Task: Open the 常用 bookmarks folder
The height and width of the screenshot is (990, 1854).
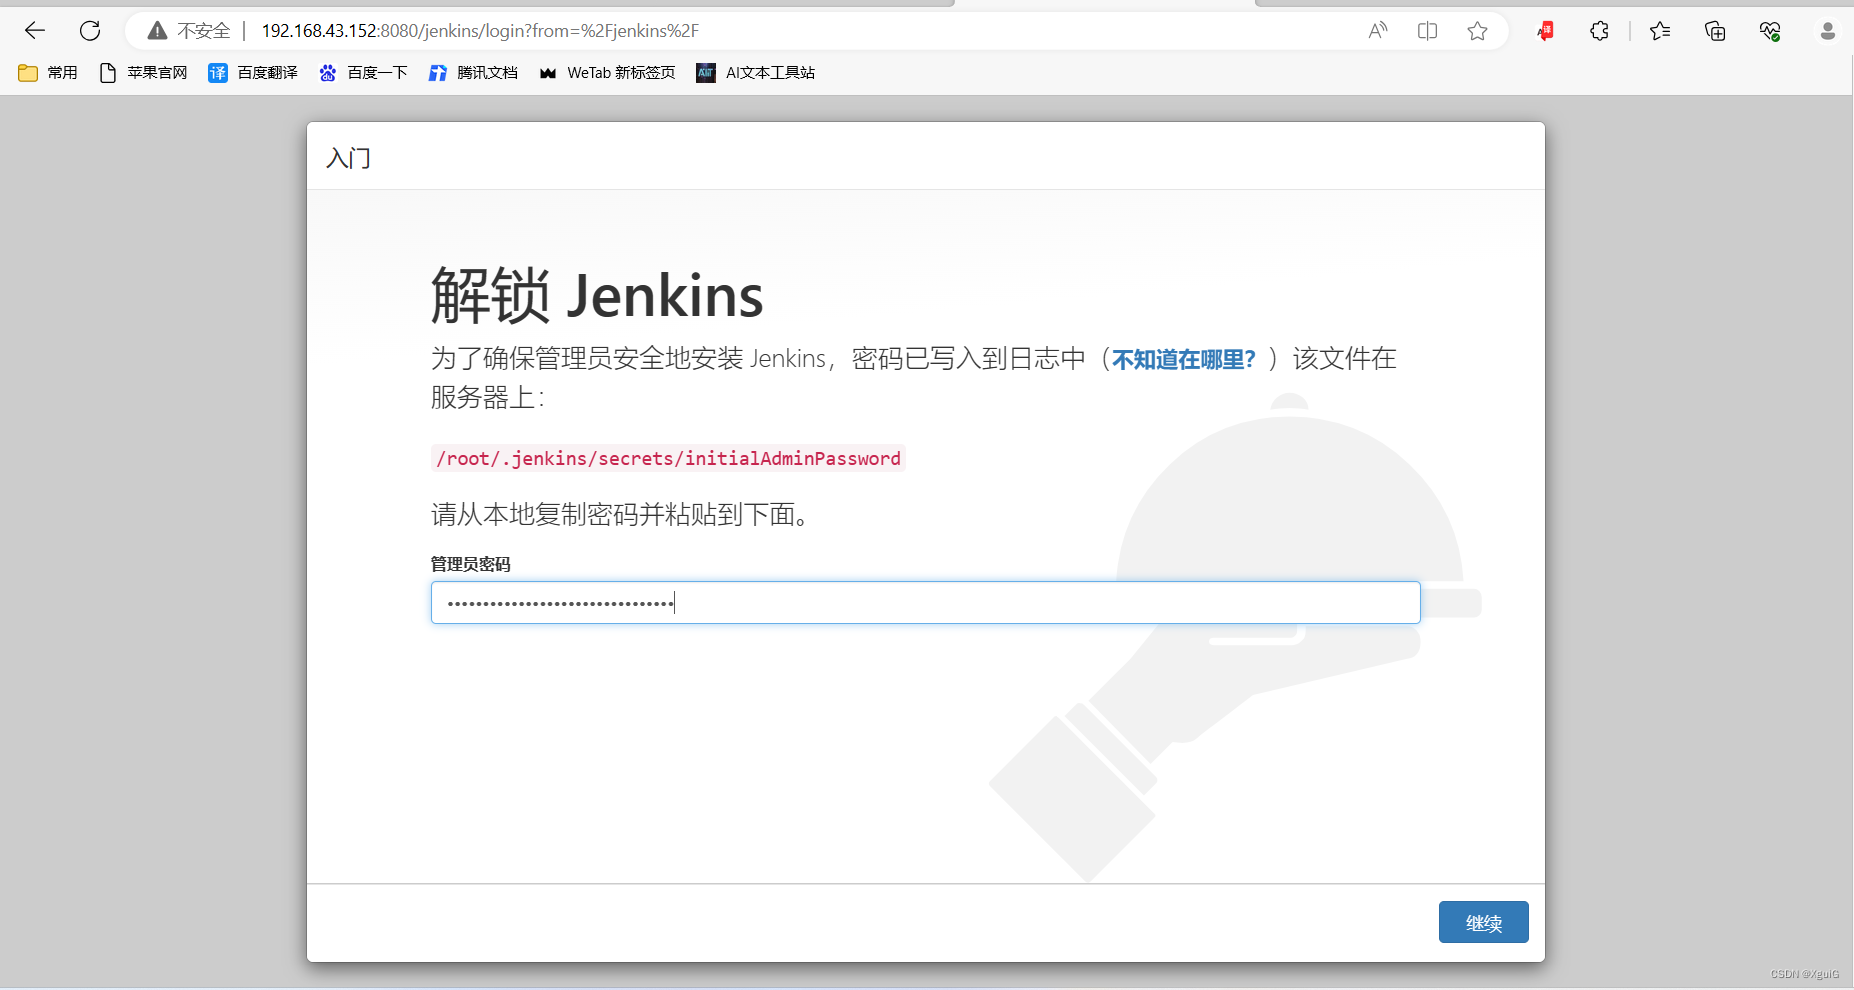Action: (x=47, y=72)
